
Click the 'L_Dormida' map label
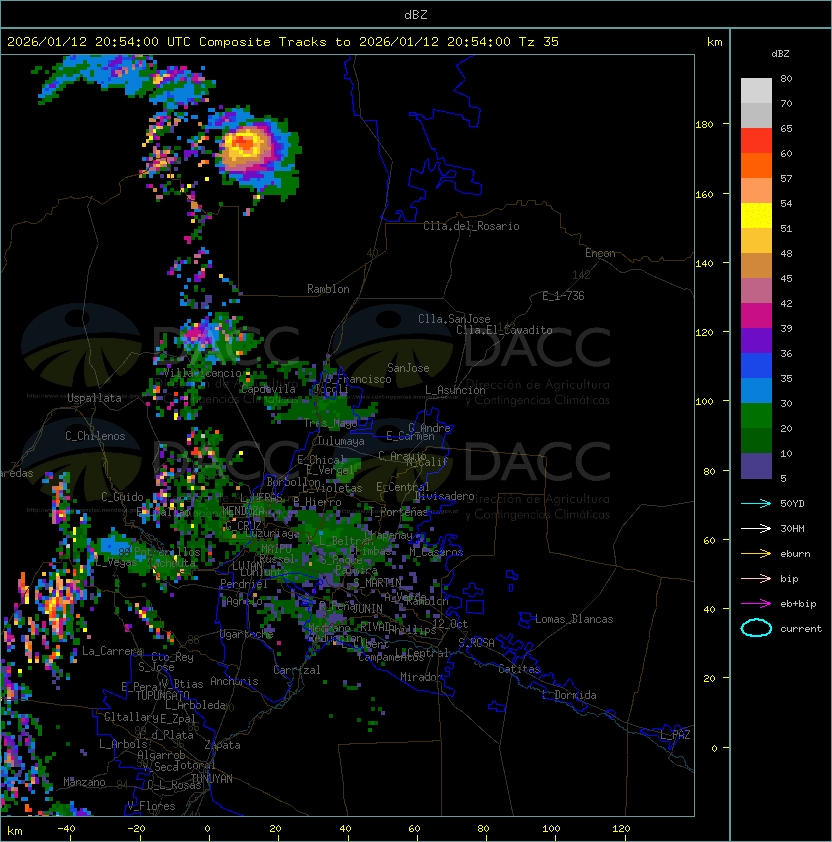[x=569, y=695]
